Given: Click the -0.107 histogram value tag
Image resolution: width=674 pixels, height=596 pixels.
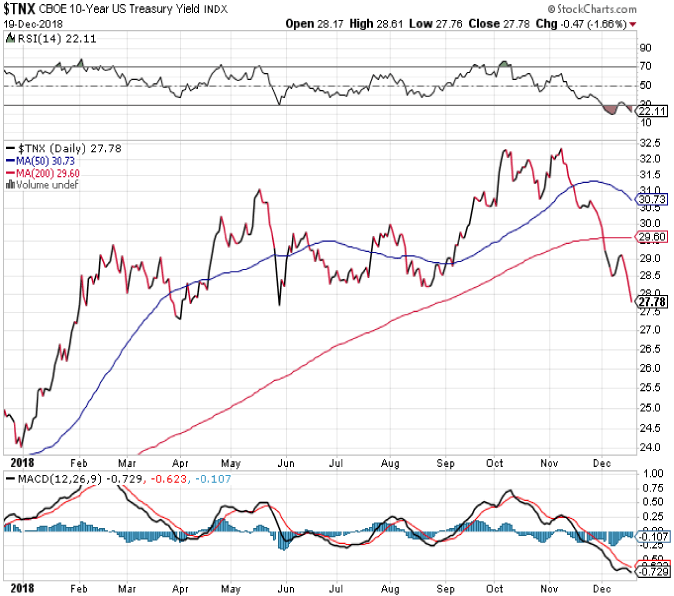Looking at the screenshot, I should (652, 536).
